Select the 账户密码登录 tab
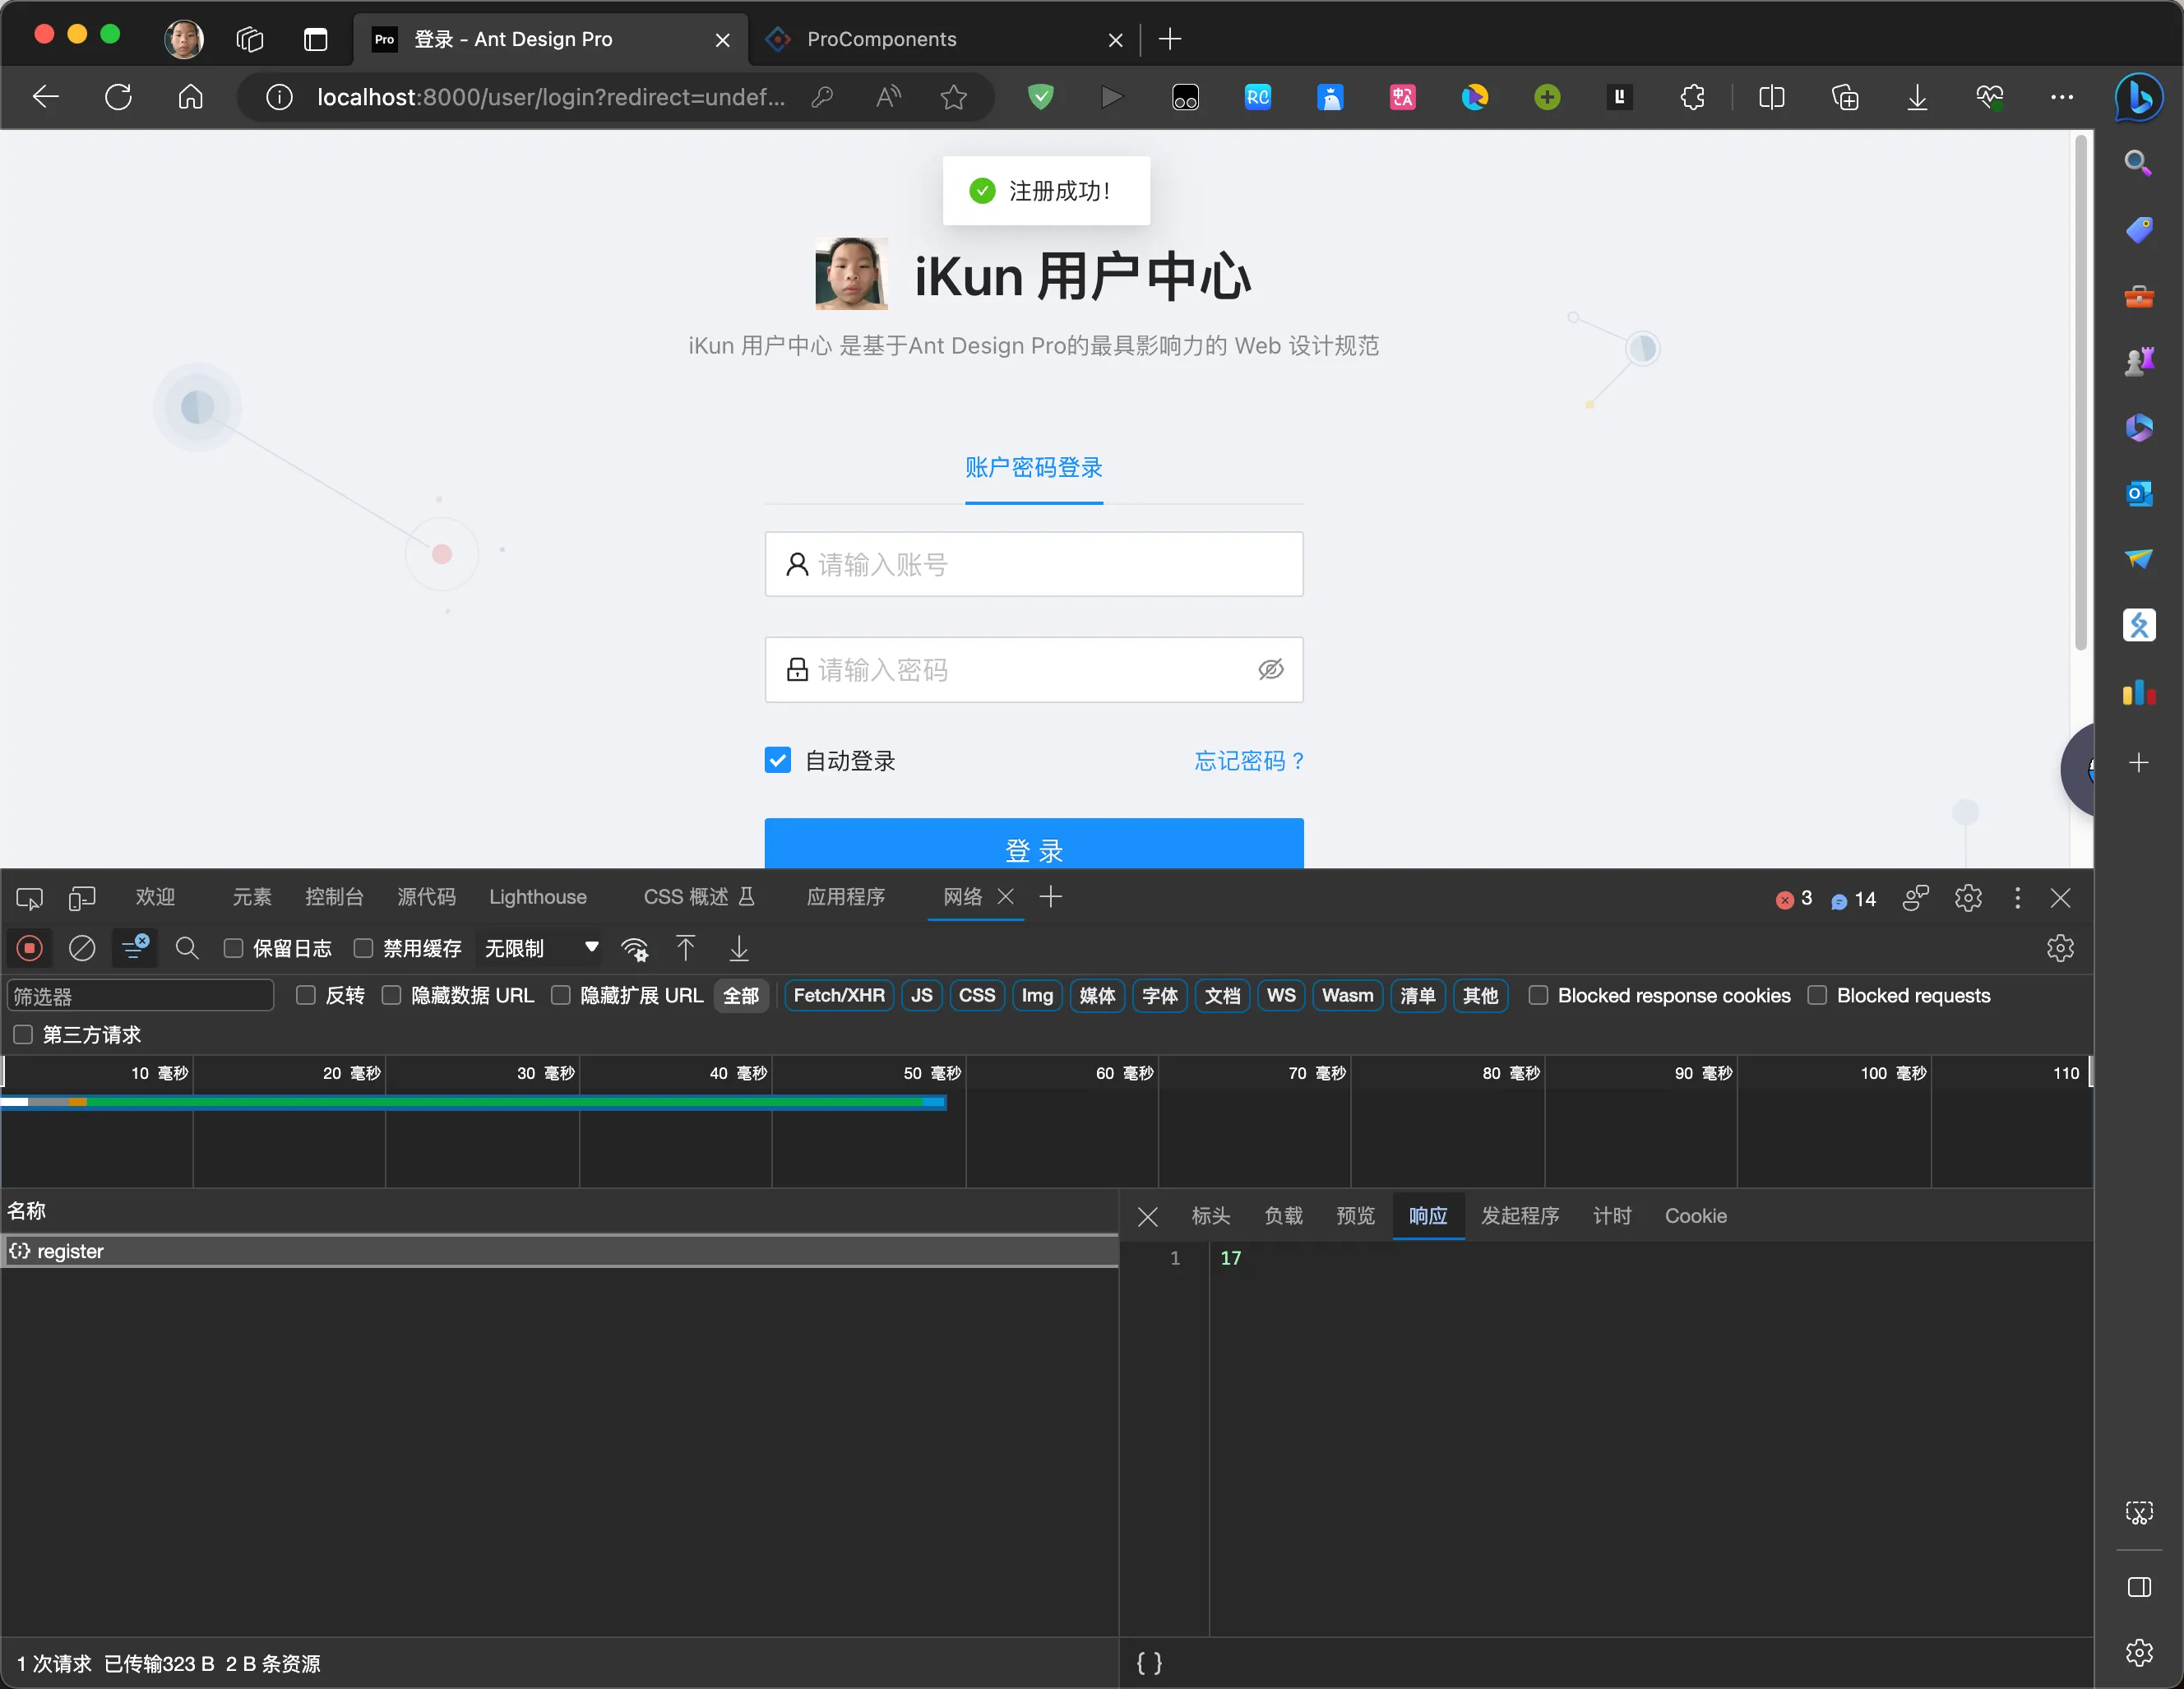2184x1689 pixels. click(1033, 467)
